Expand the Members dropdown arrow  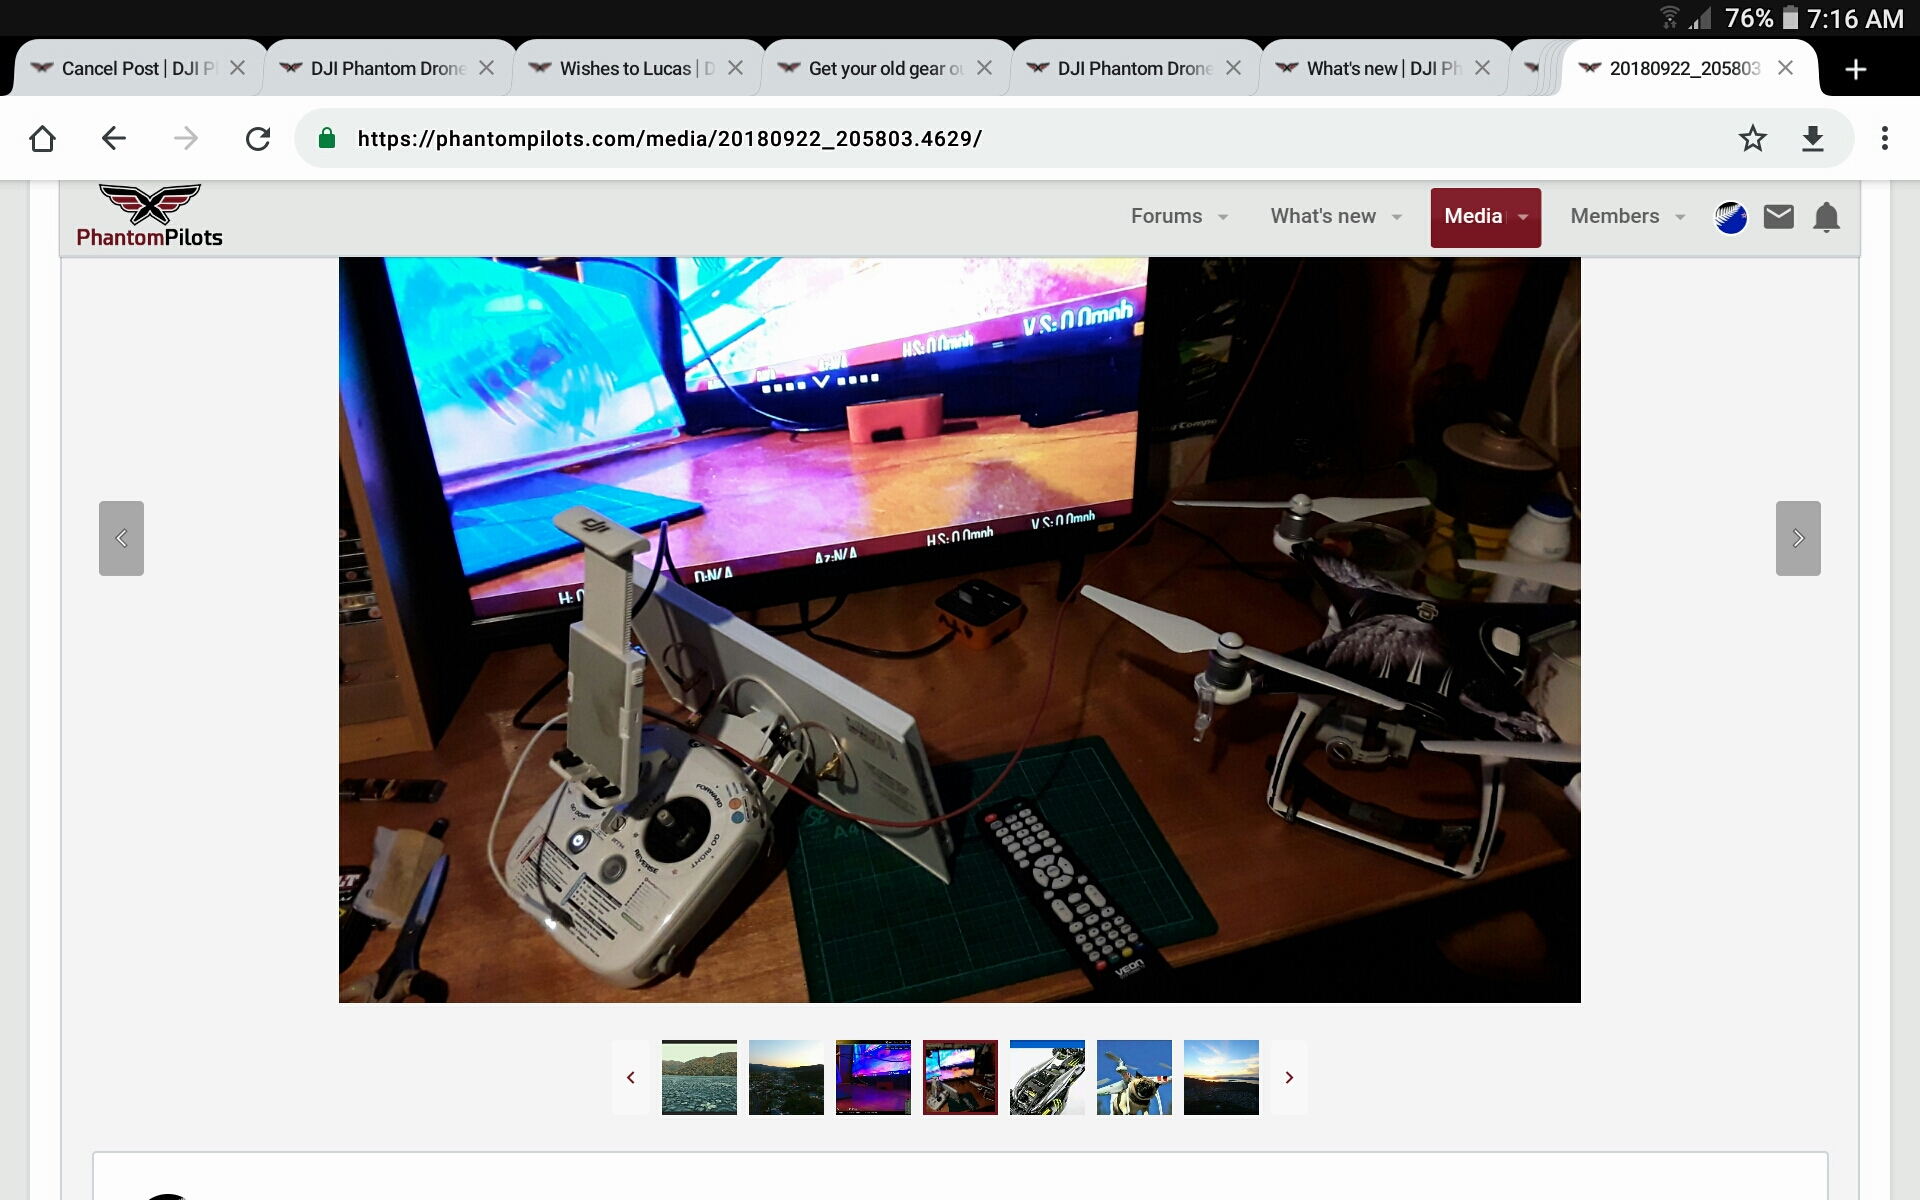(1680, 217)
